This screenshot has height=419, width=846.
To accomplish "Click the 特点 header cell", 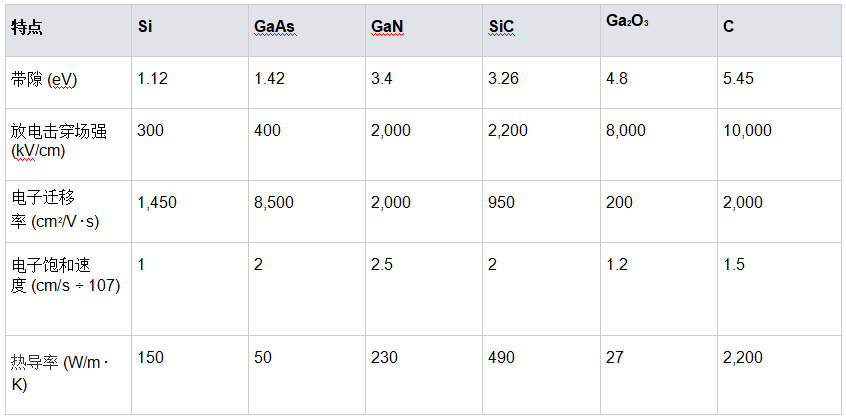I will click(27, 27).
